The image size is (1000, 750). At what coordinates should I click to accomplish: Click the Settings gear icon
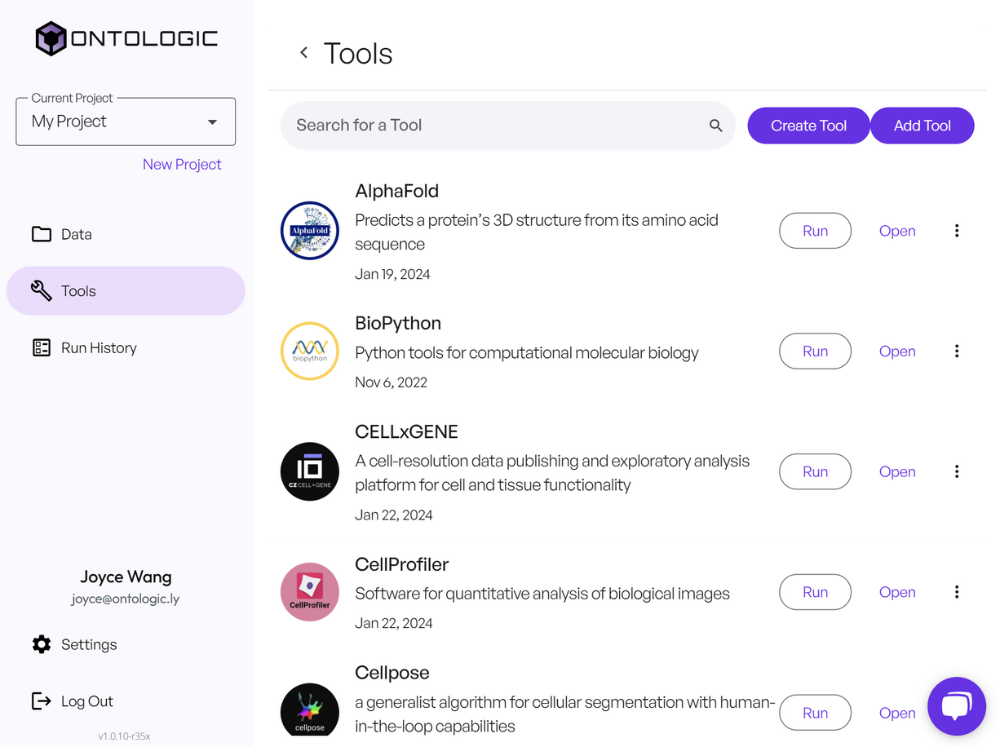pyautogui.click(x=42, y=644)
